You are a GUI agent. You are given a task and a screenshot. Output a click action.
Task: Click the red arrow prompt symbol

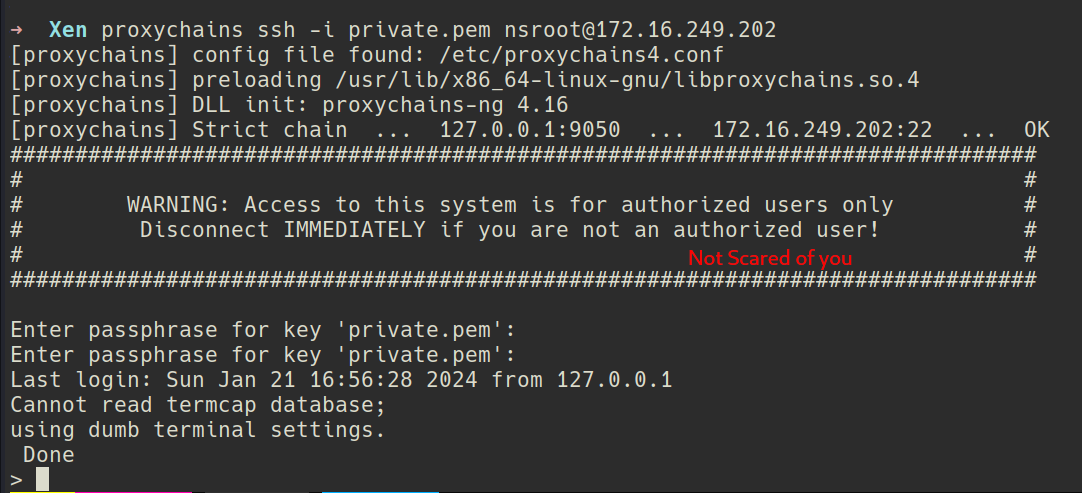click(x=16, y=30)
